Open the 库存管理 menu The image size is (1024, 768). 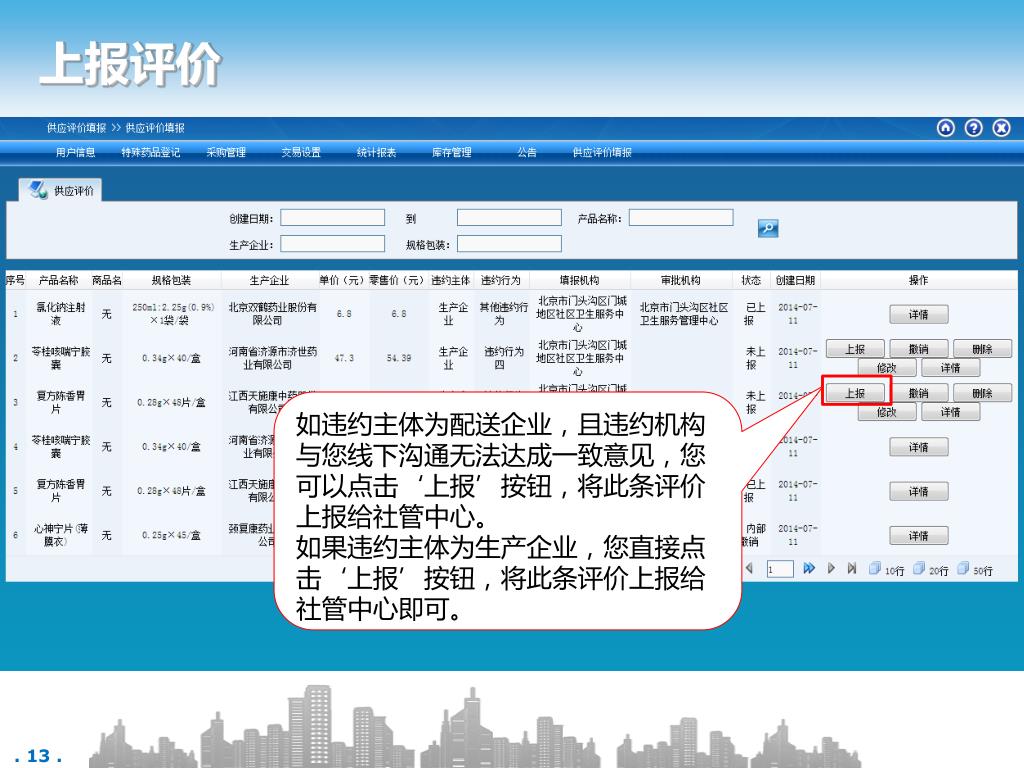(x=452, y=152)
